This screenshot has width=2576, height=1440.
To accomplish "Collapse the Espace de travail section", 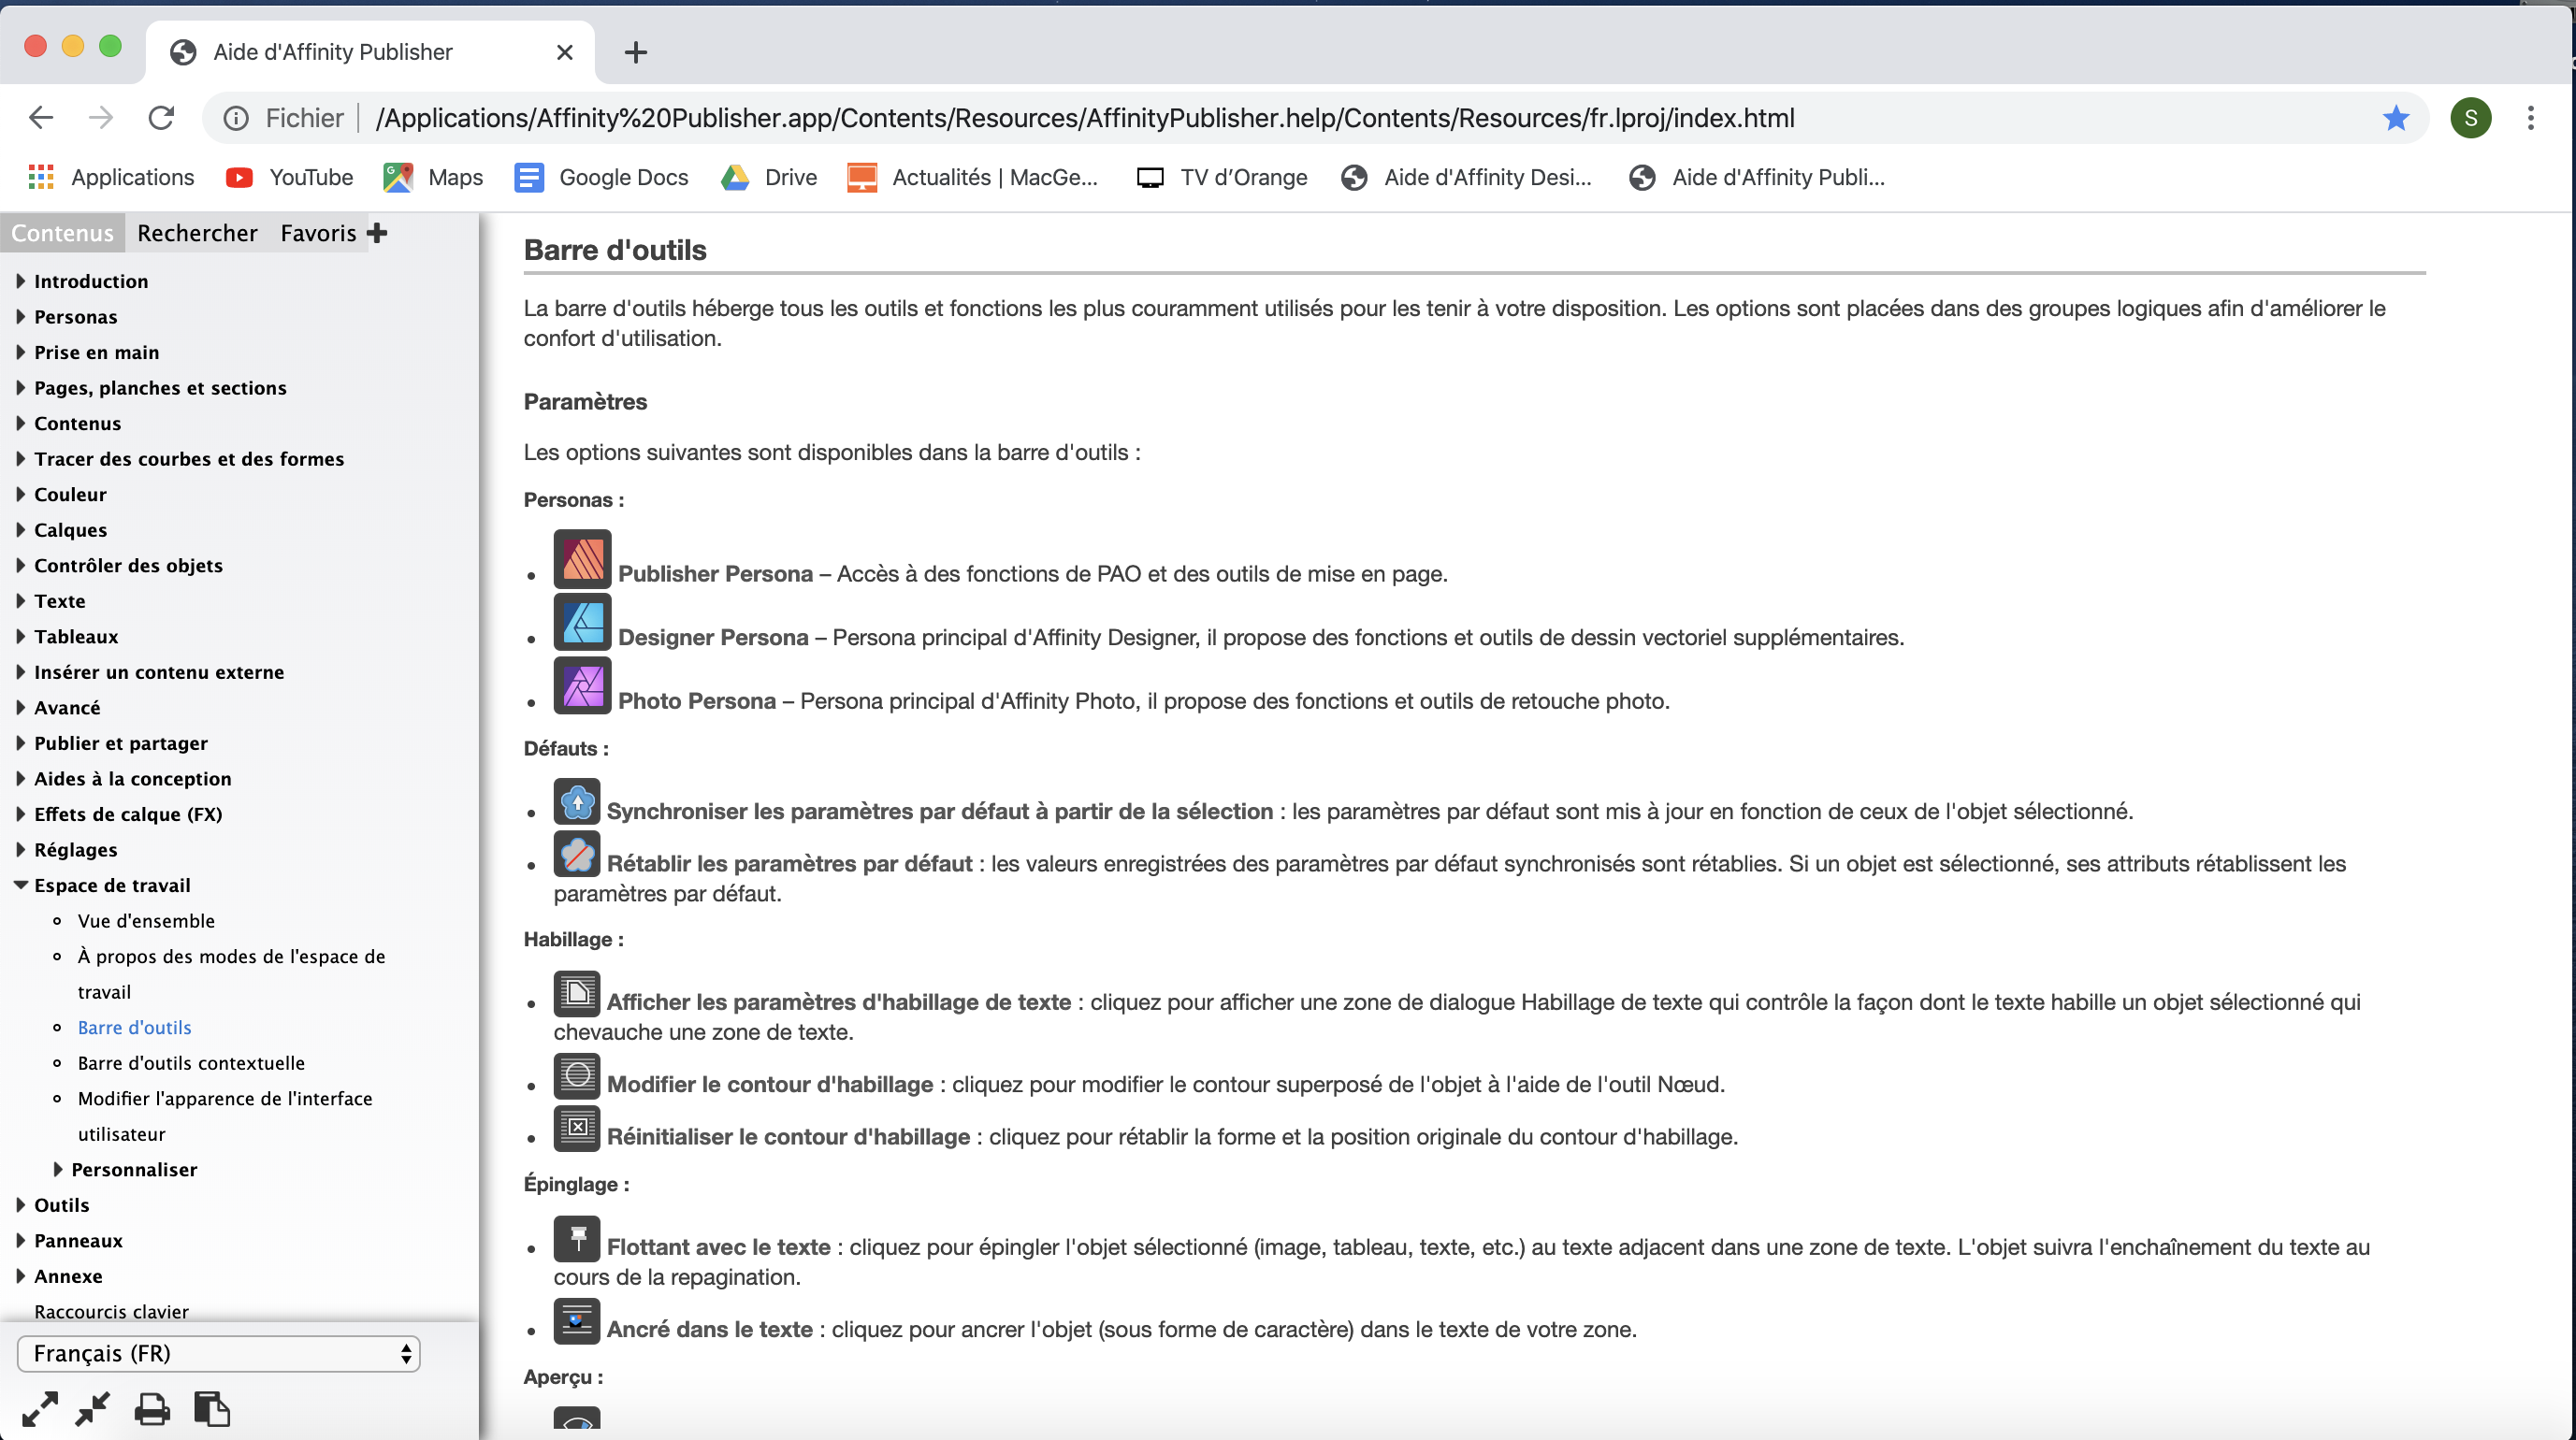I will (20, 885).
